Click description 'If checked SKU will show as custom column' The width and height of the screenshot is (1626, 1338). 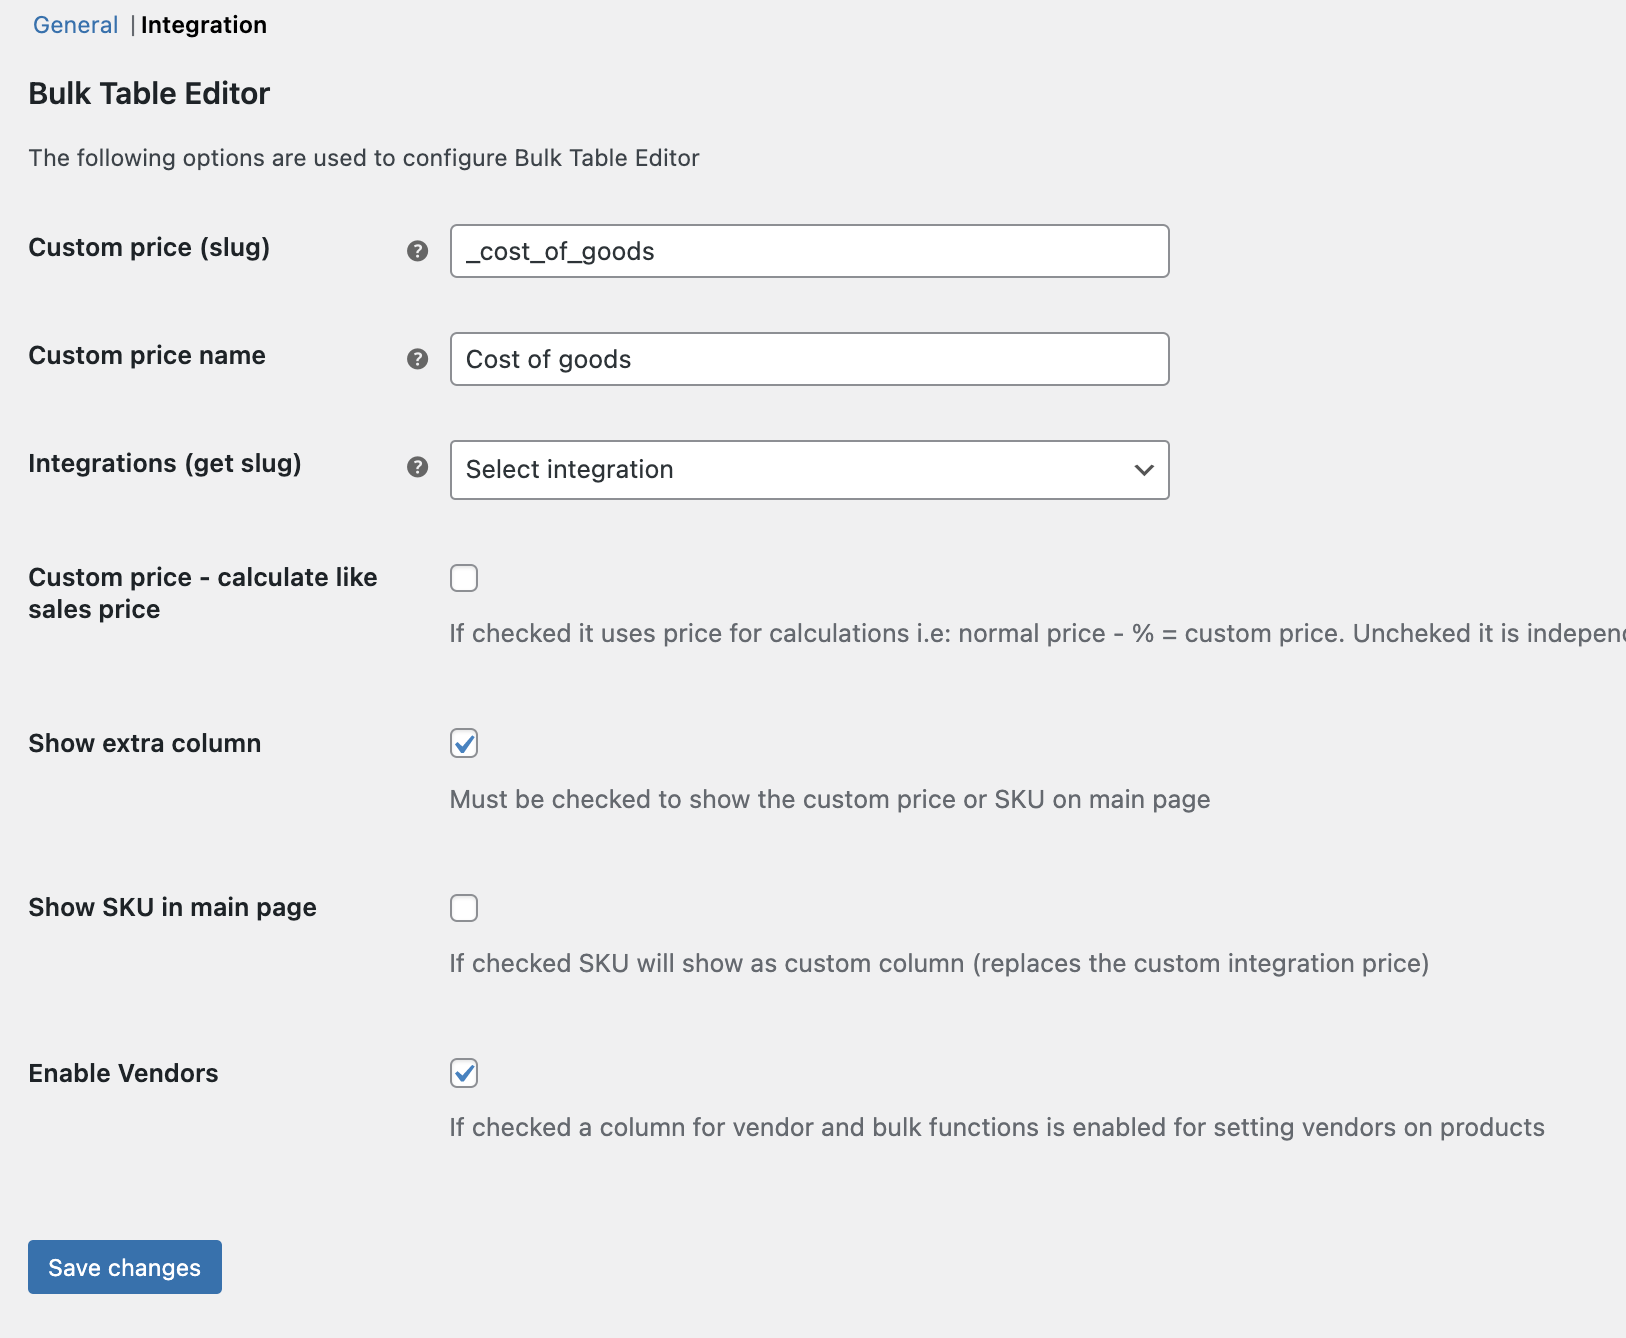point(939,963)
